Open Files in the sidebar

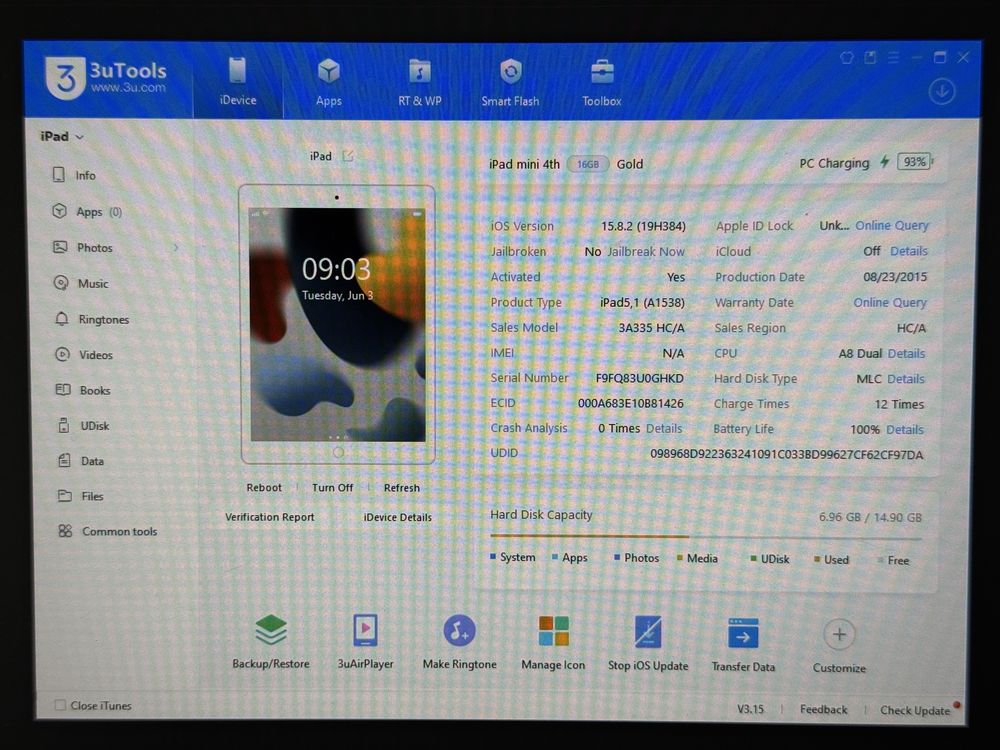pyautogui.click(x=80, y=496)
